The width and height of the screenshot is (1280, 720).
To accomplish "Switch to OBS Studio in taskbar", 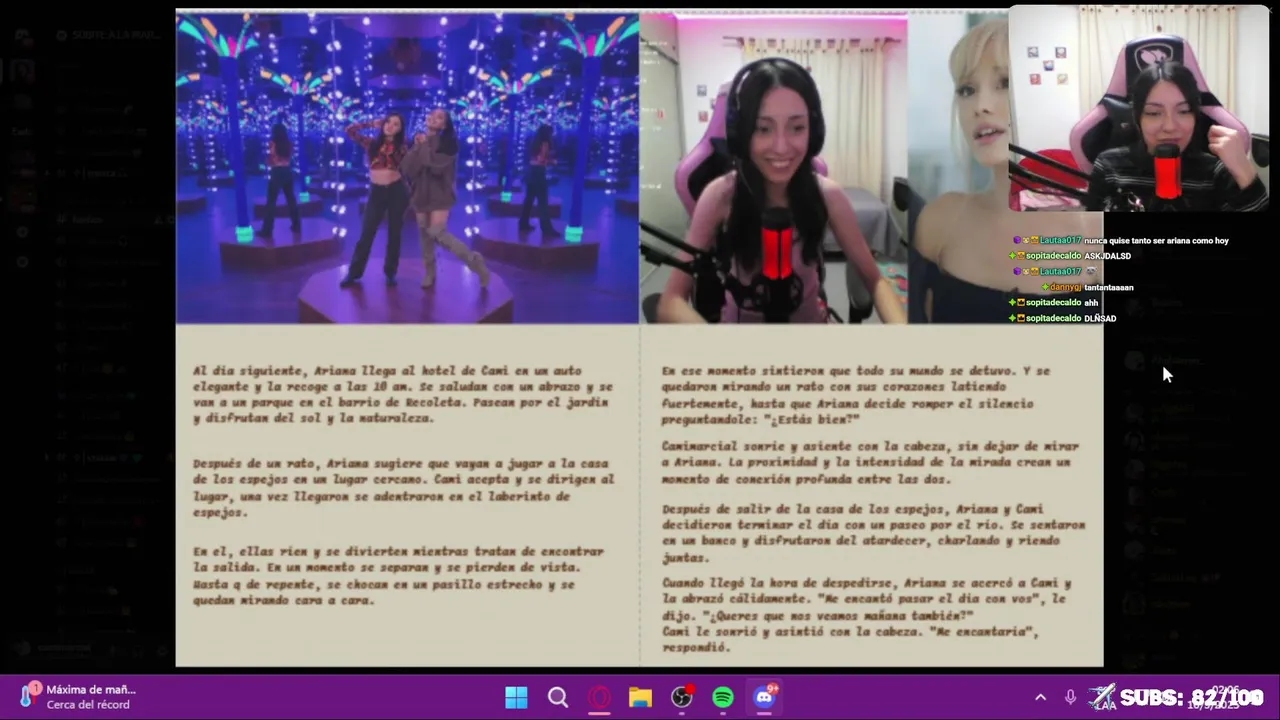I will [682, 697].
